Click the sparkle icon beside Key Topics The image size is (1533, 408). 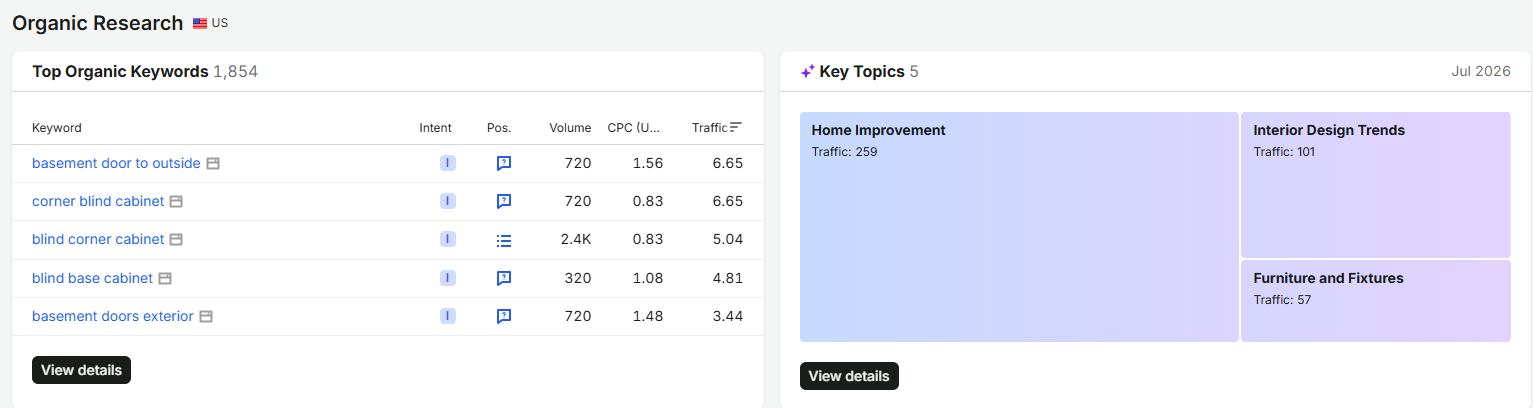pyautogui.click(x=807, y=72)
